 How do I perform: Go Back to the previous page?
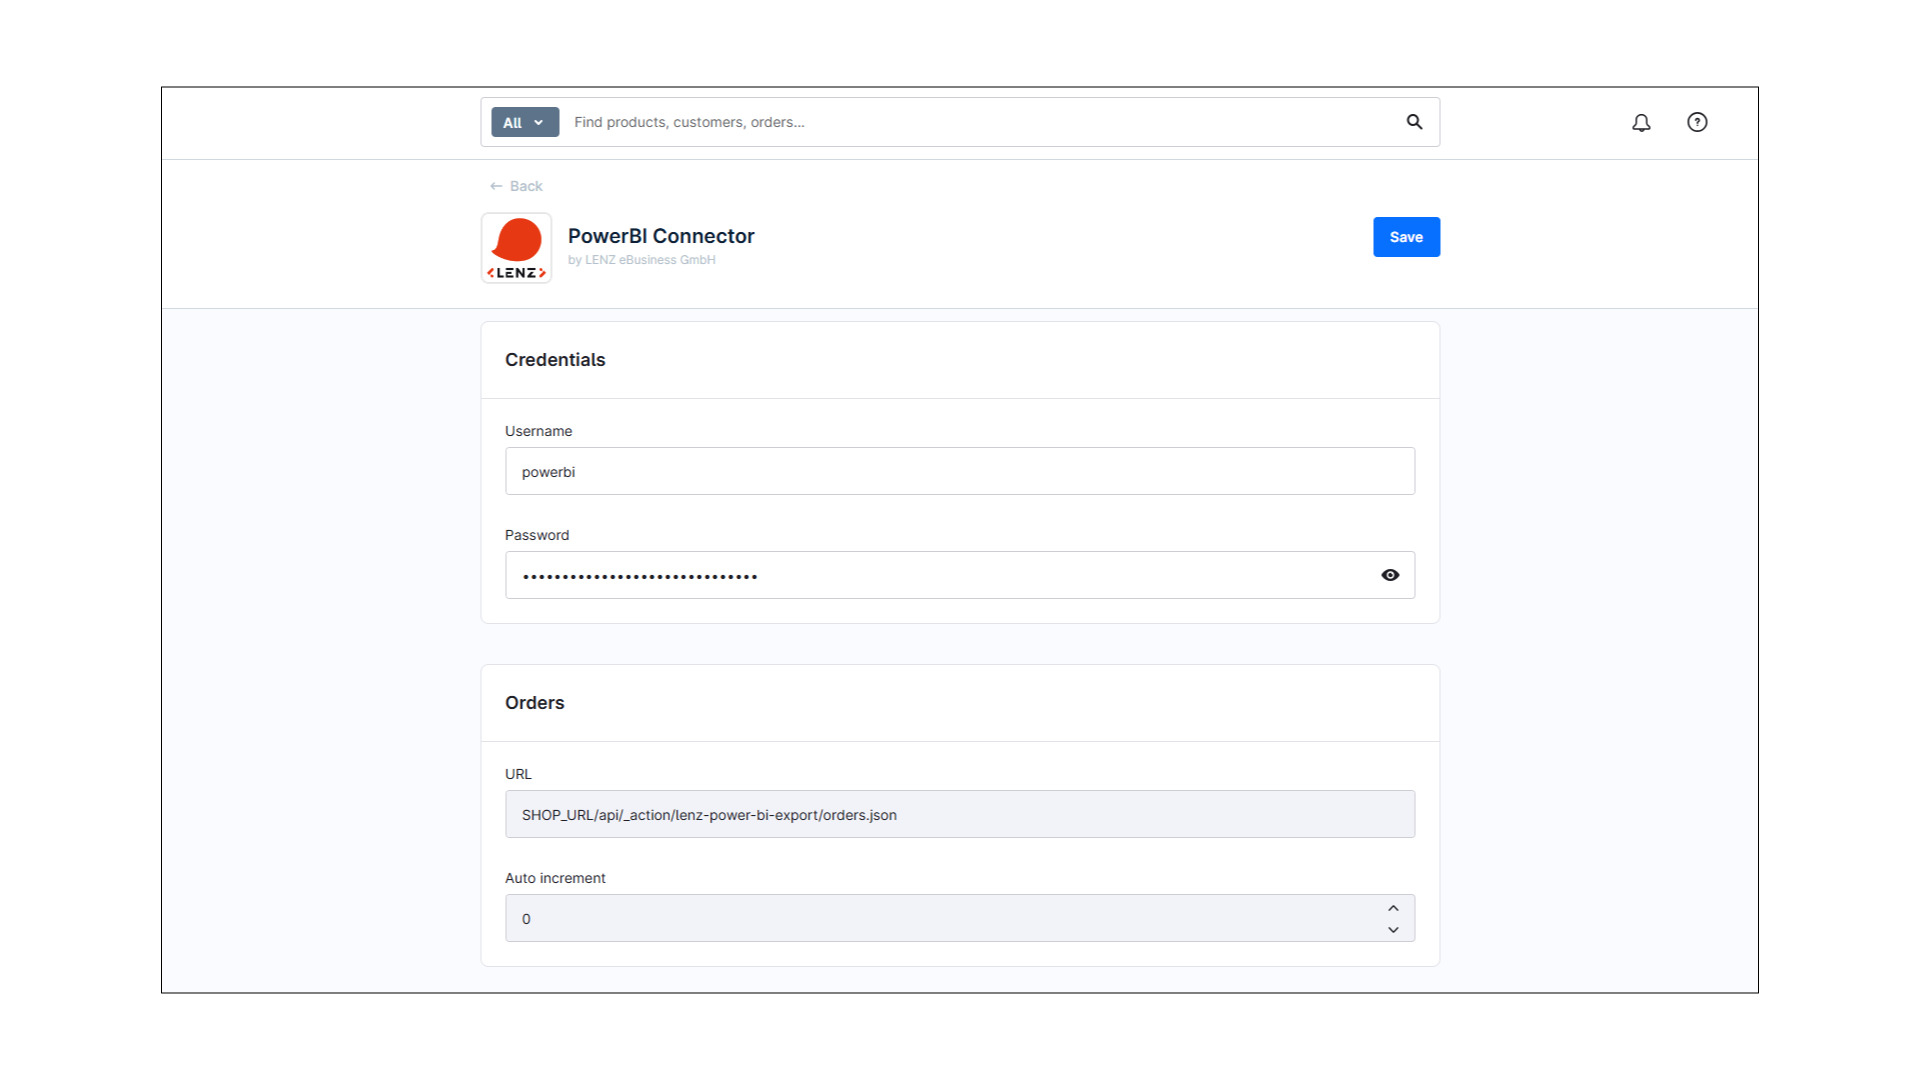tap(525, 186)
